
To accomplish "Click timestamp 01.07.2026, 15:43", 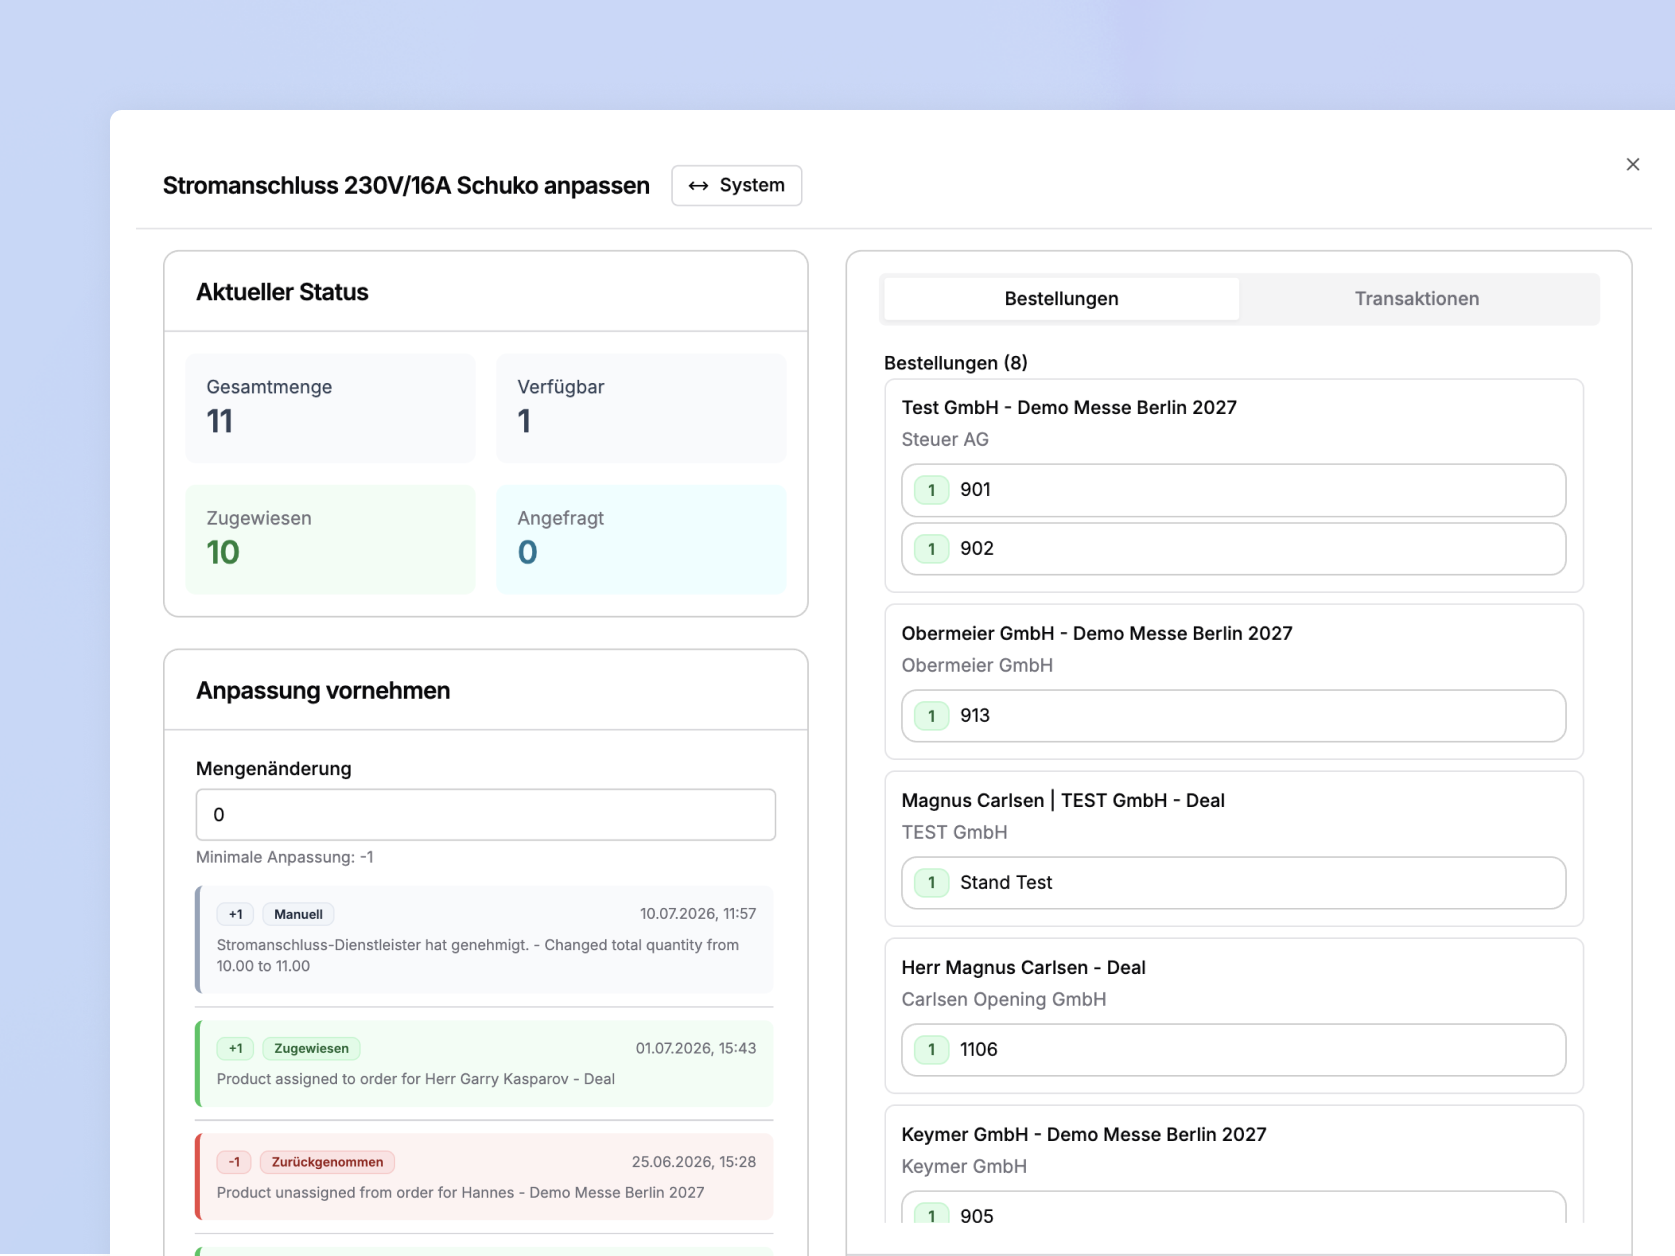I will [x=696, y=1048].
